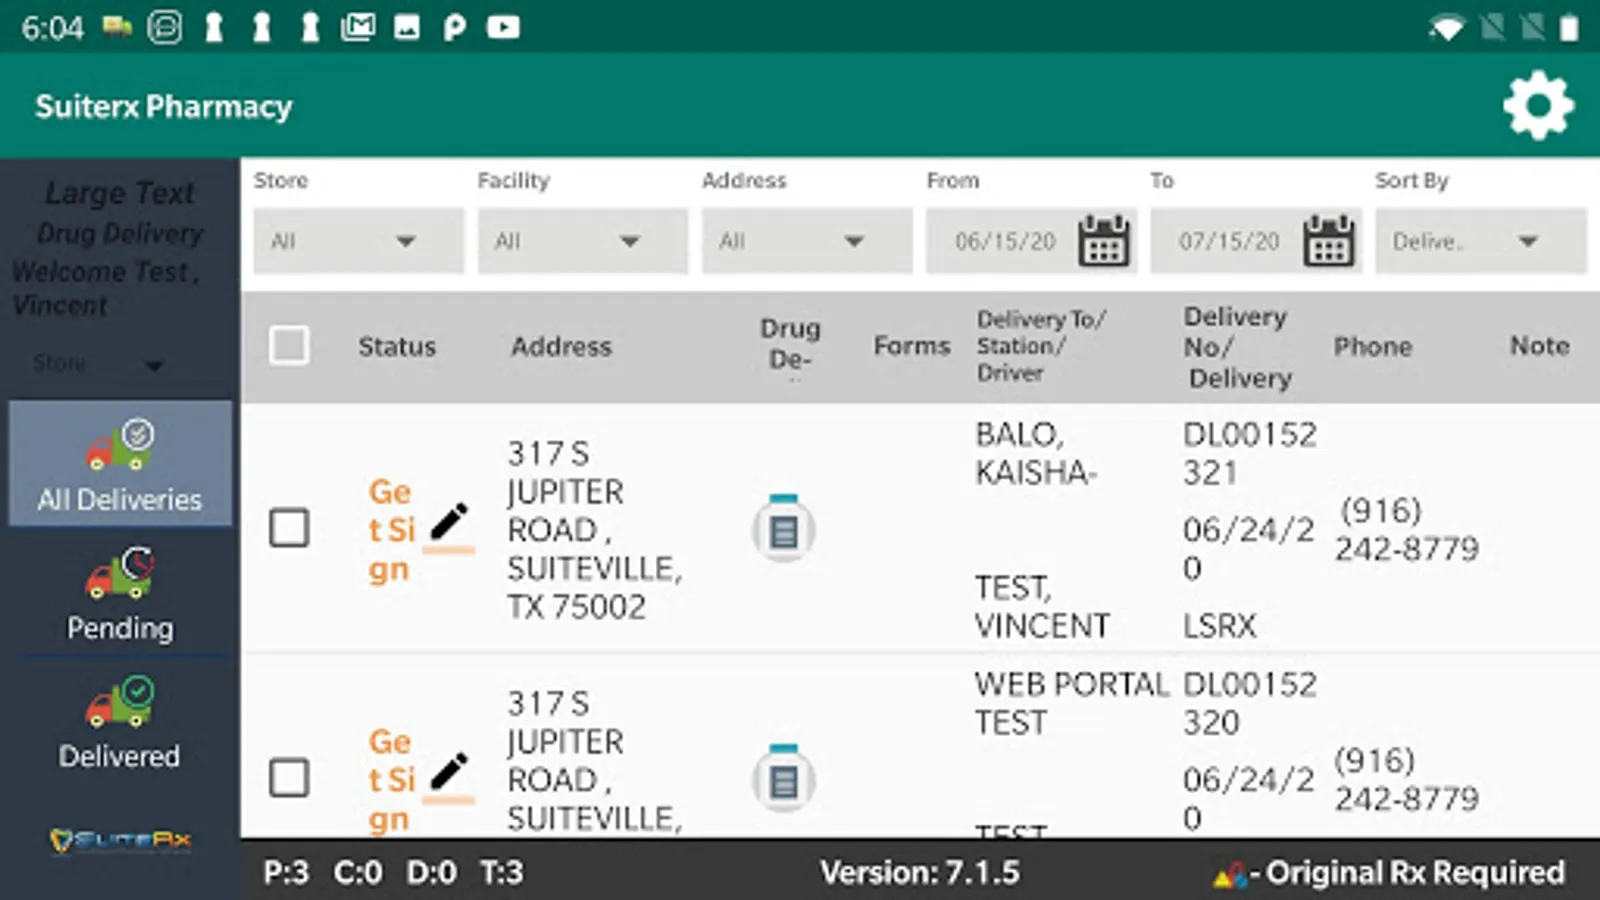
Task: Open the From date calendar icon
Action: (x=1104, y=241)
